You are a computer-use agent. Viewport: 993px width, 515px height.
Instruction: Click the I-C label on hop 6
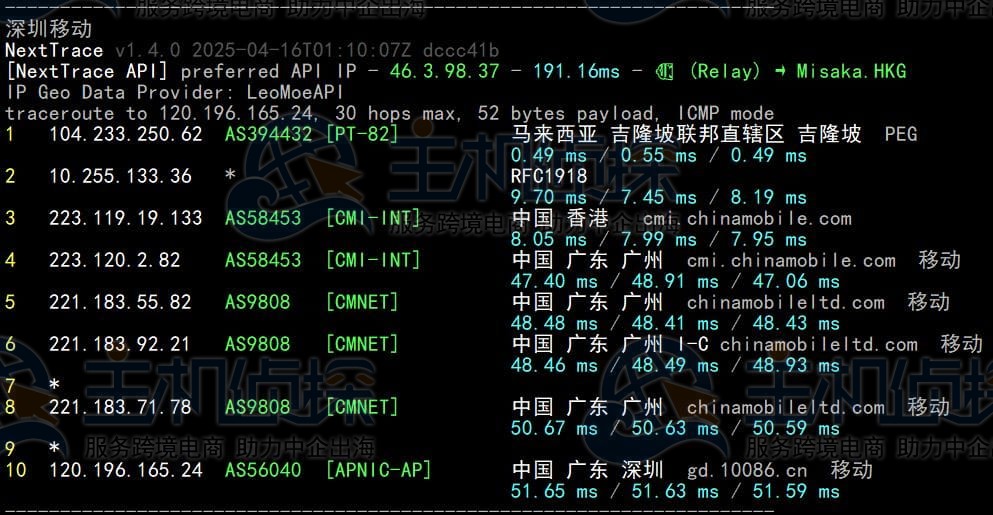tap(693, 344)
